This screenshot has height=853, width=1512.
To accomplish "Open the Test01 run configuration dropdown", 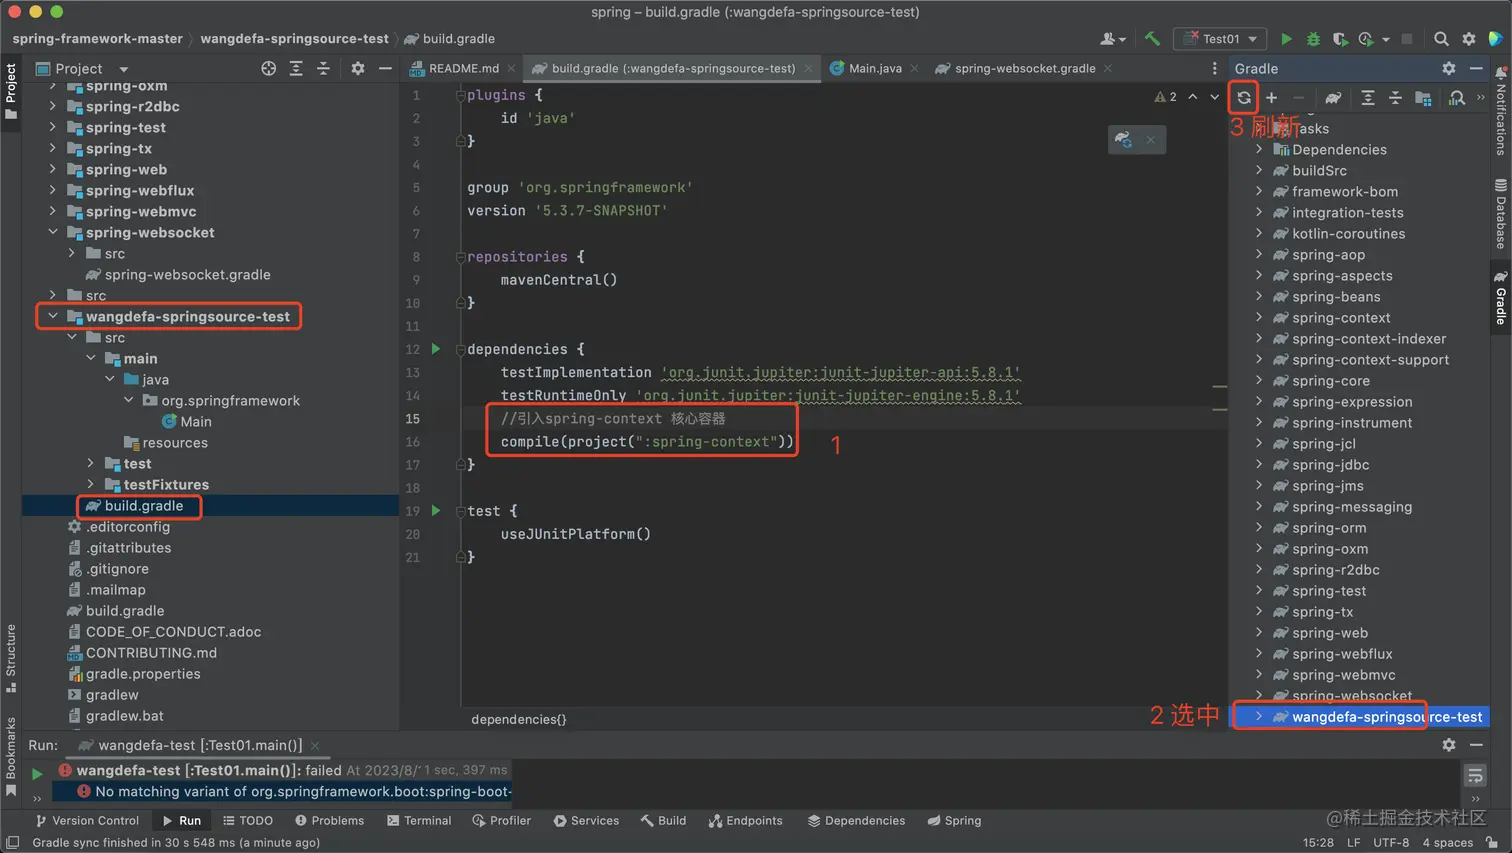I will point(1220,39).
